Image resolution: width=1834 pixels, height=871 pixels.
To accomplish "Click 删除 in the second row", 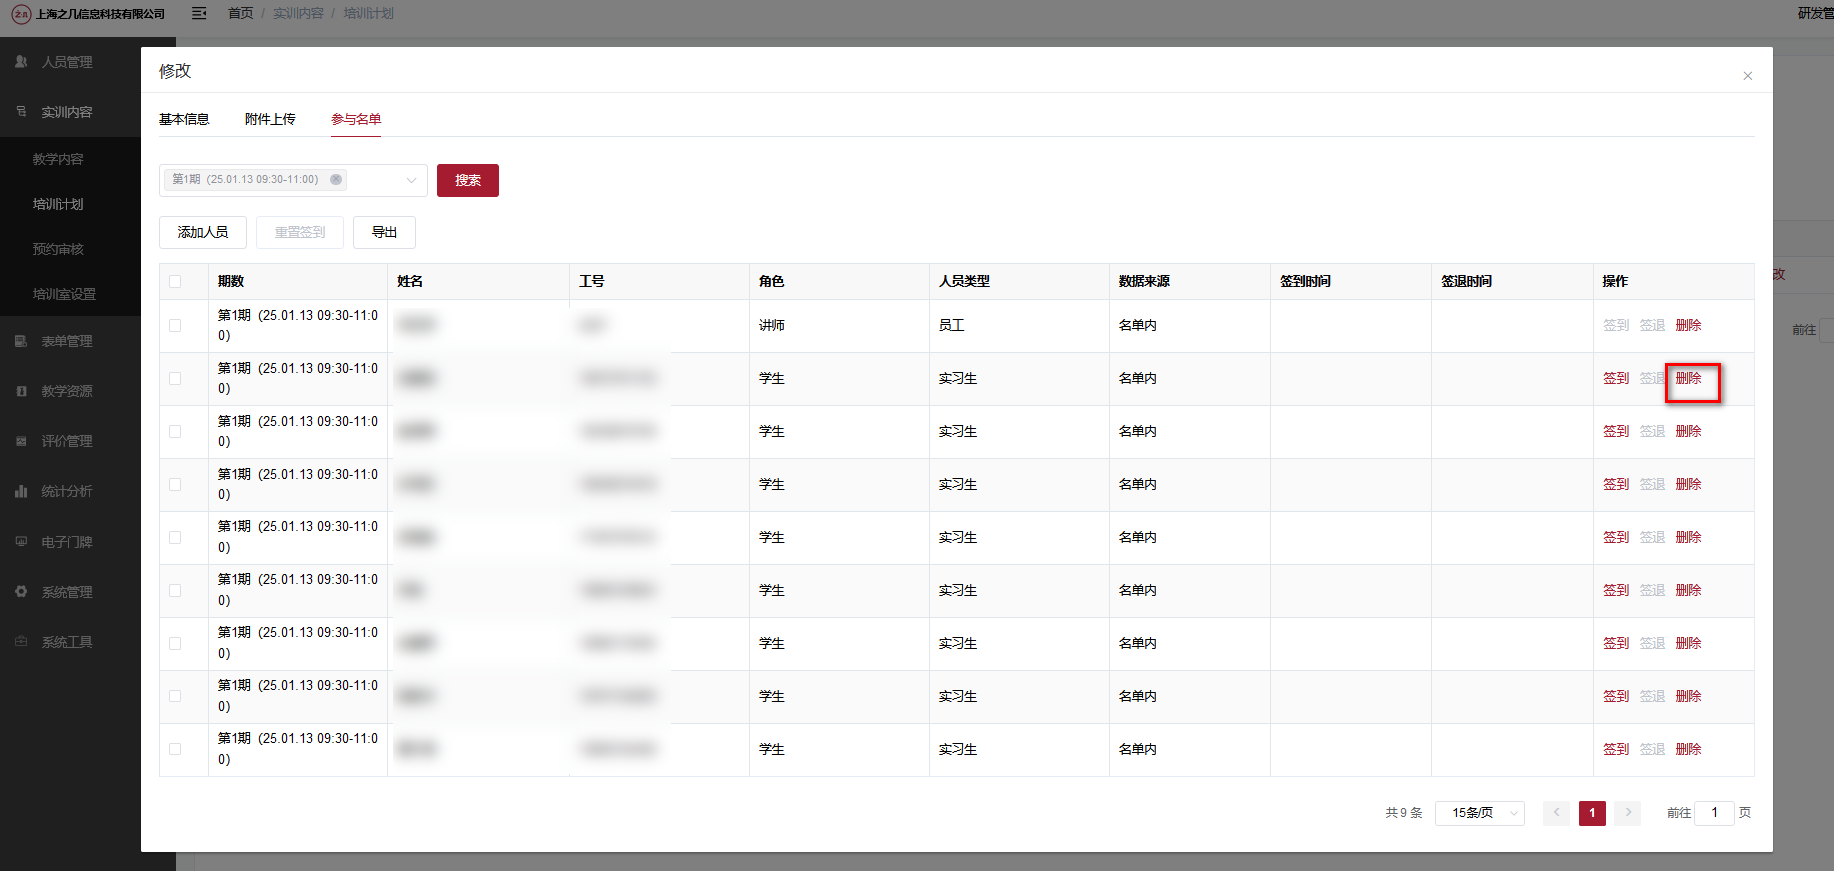I will 1688,379.
